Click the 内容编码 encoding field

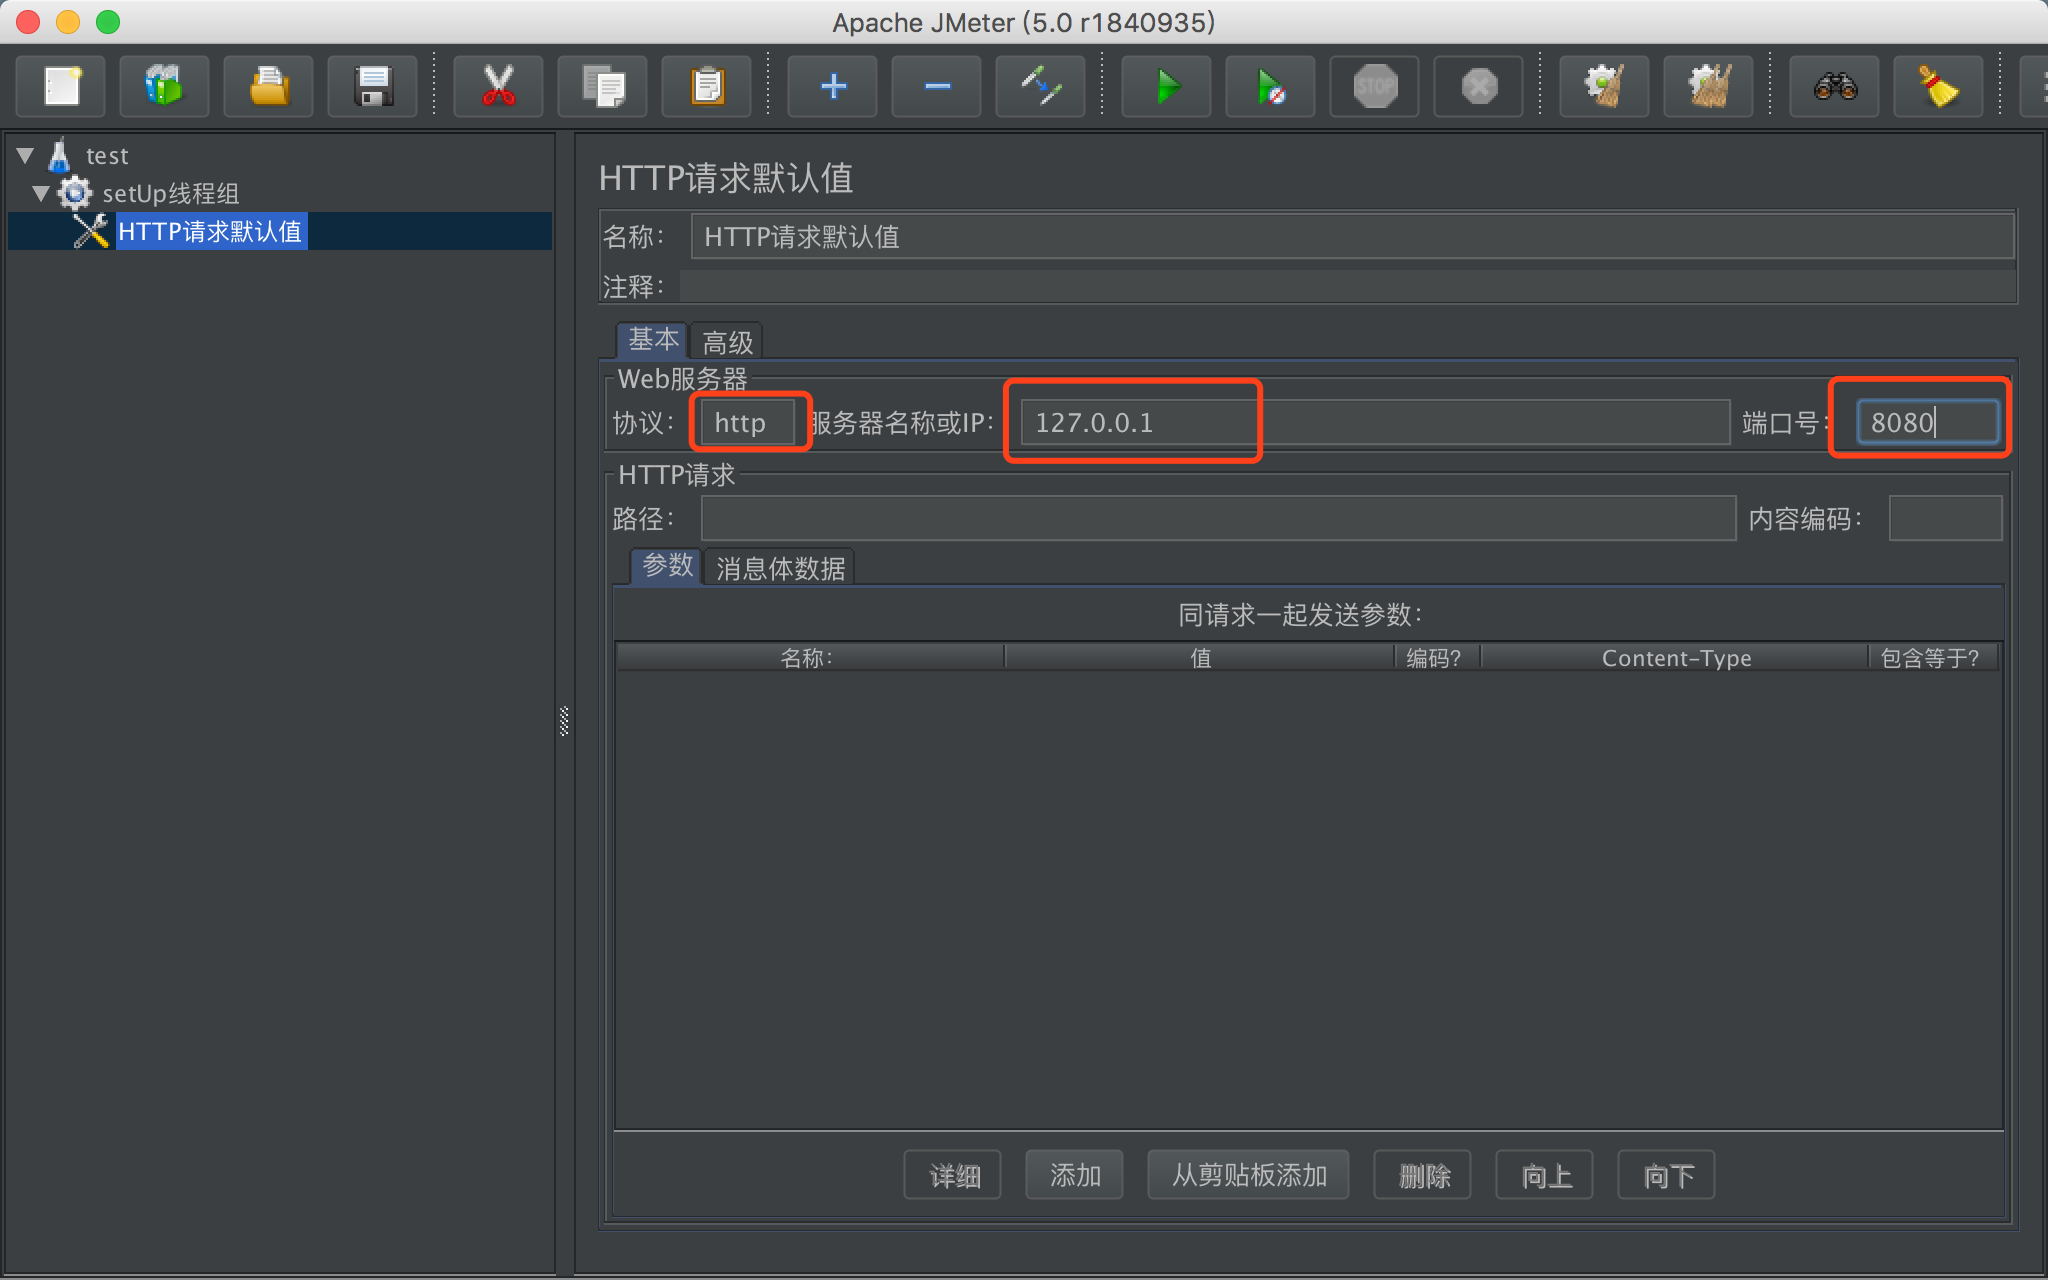pos(1945,518)
